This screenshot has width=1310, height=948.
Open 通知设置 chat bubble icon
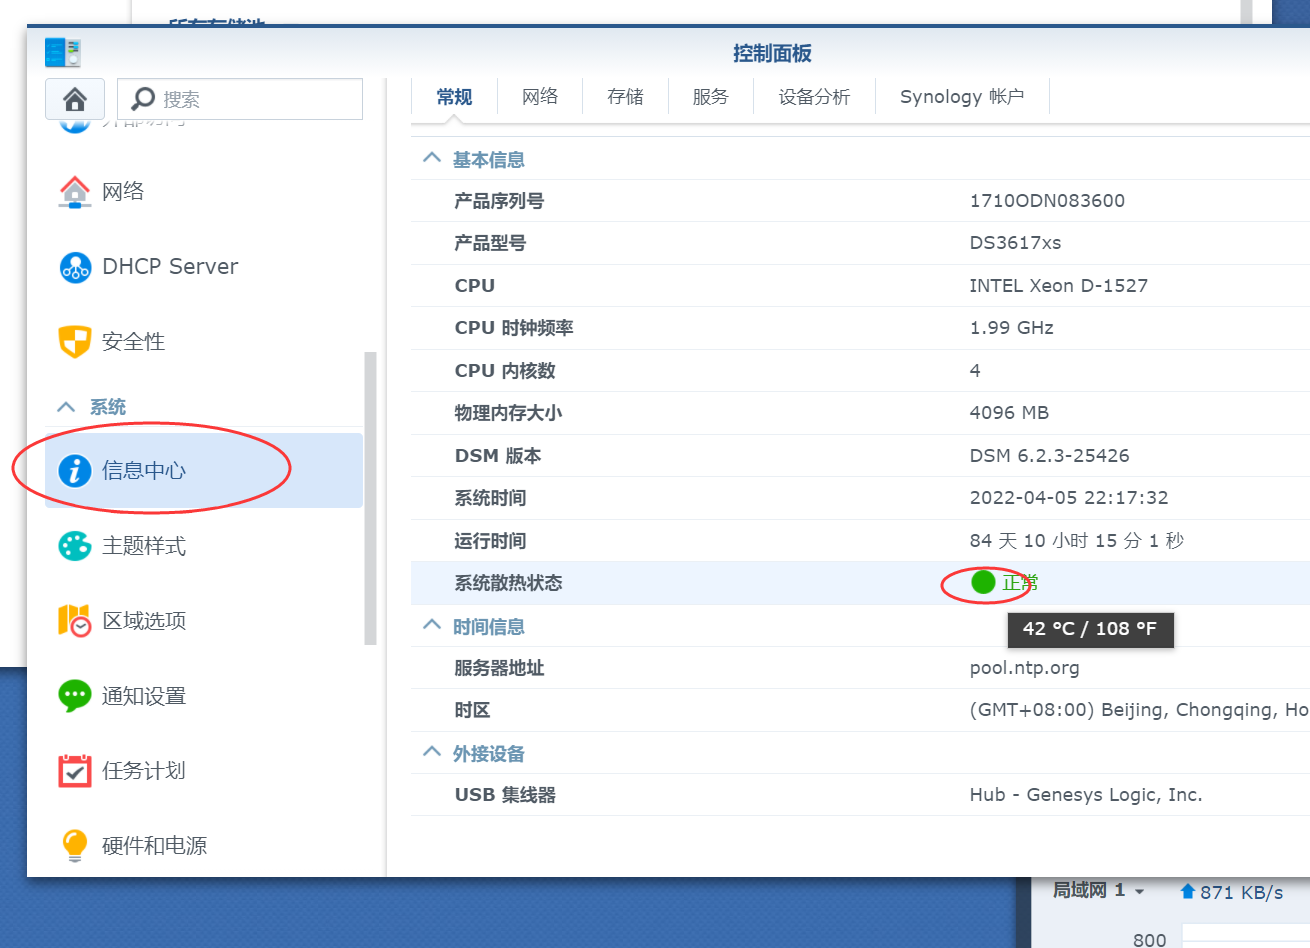pos(75,696)
